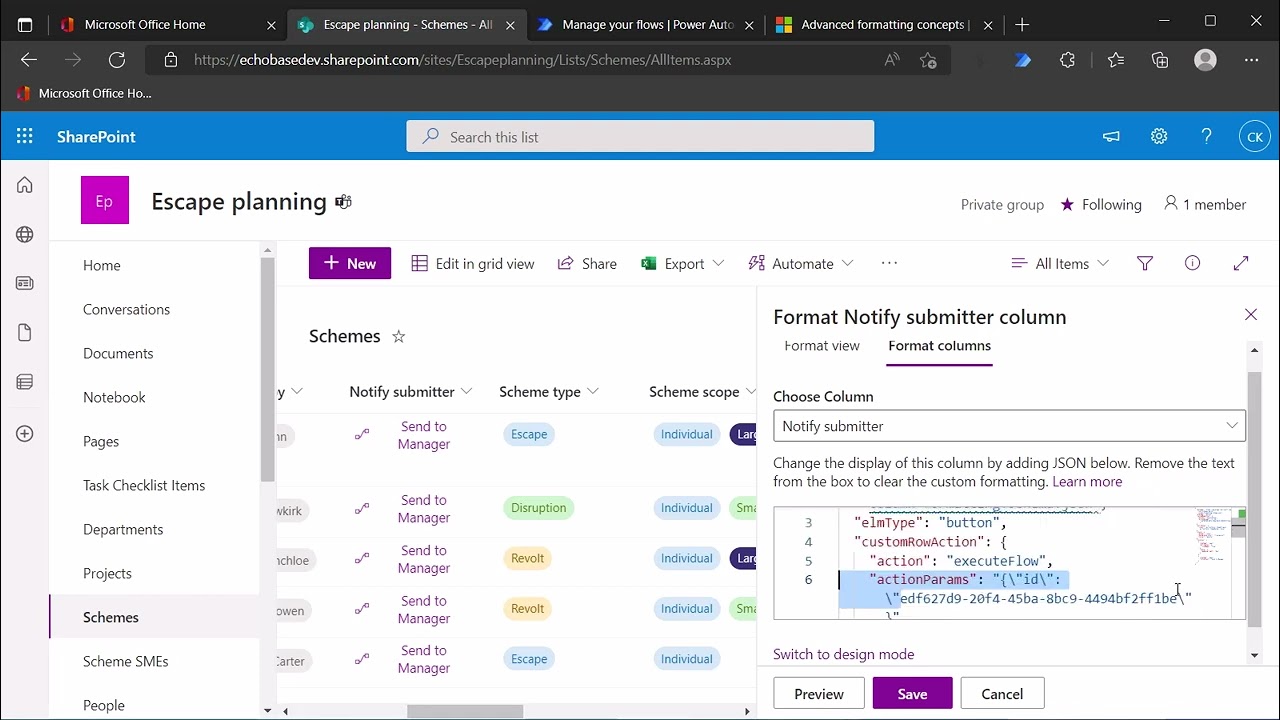Open the SharePoint app launcher waffle

[25, 137]
